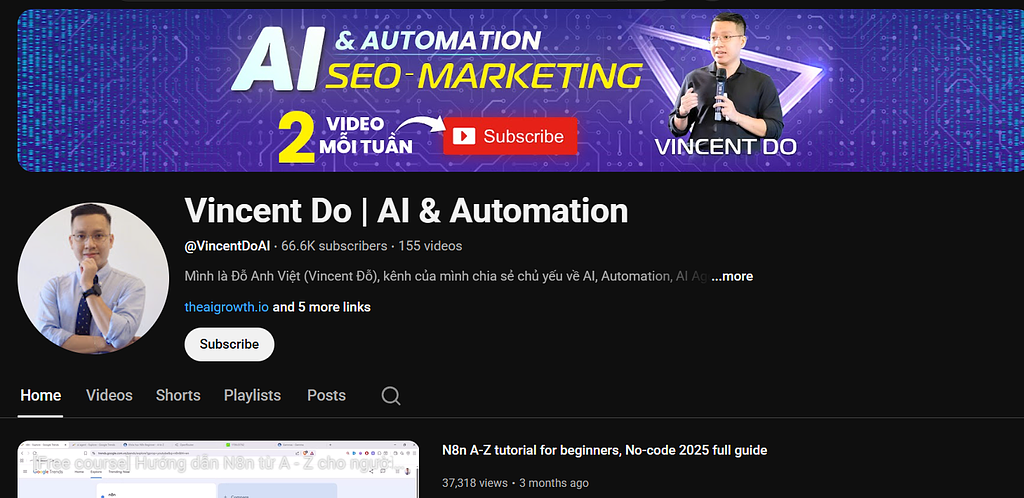Click the @VincentDoAI channel handle
Screen dimensions: 1024x498
click(x=228, y=245)
